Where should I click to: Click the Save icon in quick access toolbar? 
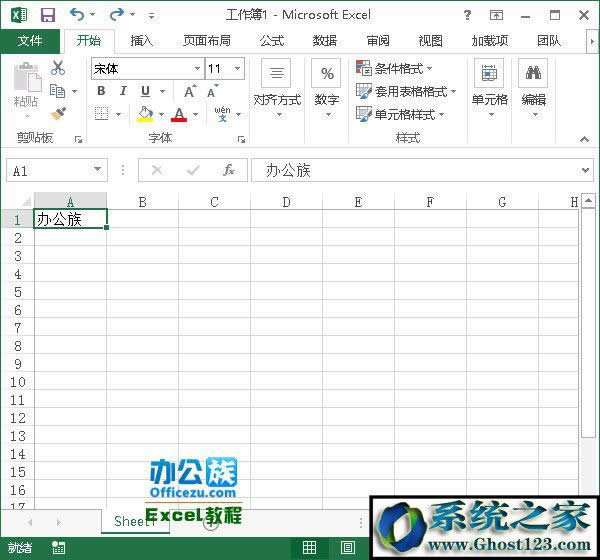click(x=47, y=15)
